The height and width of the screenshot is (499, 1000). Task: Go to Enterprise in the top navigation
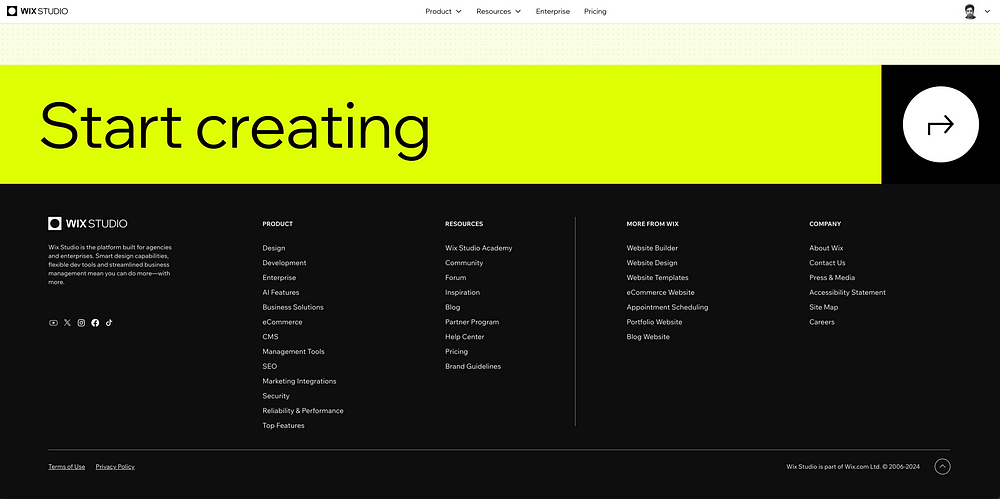(553, 11)
